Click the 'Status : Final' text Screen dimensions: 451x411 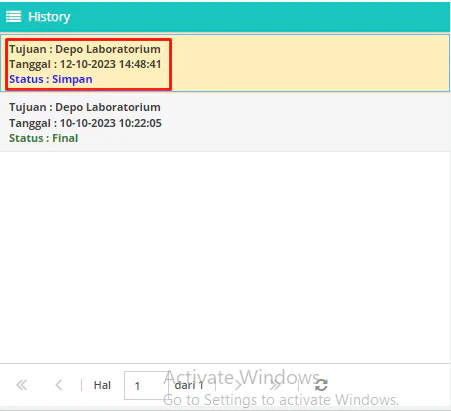point(44,138)
